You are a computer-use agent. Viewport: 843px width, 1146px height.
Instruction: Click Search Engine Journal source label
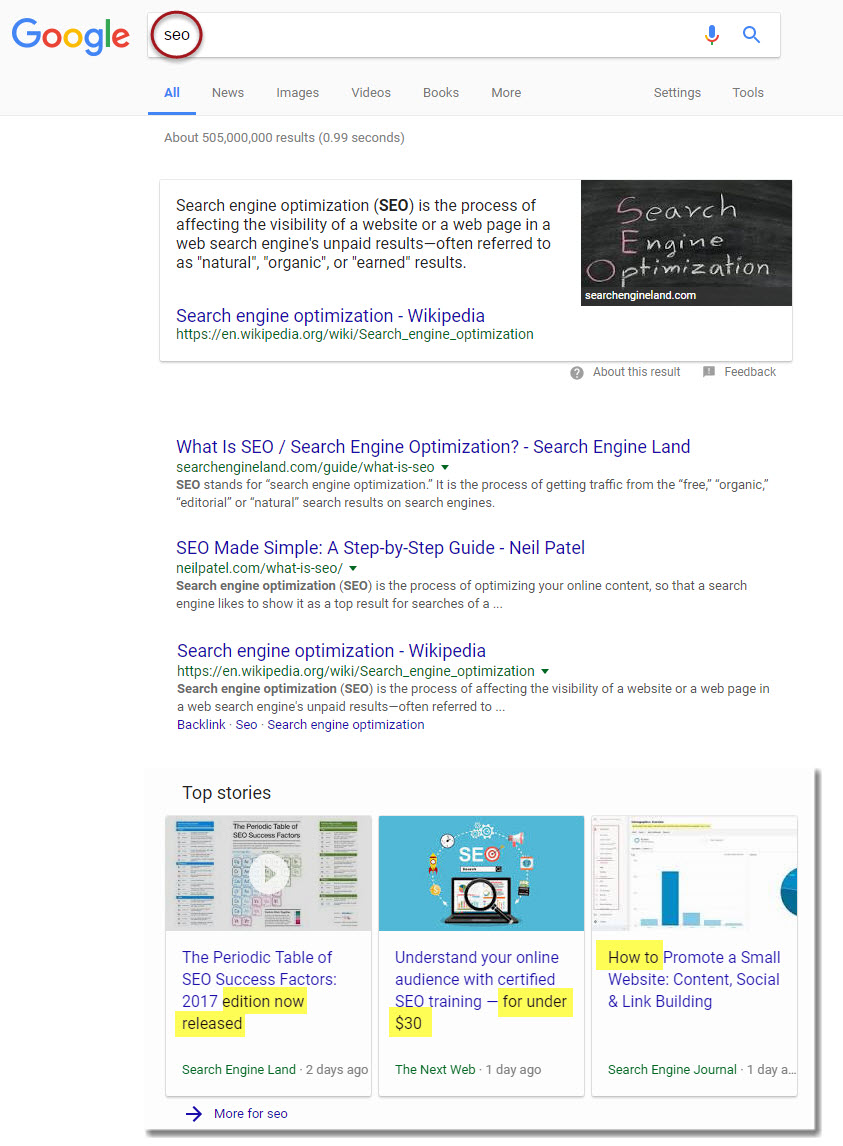point(672,1069)
